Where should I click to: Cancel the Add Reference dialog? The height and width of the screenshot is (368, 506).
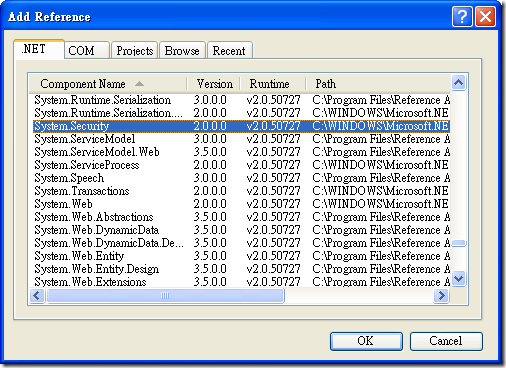(446, 341)
